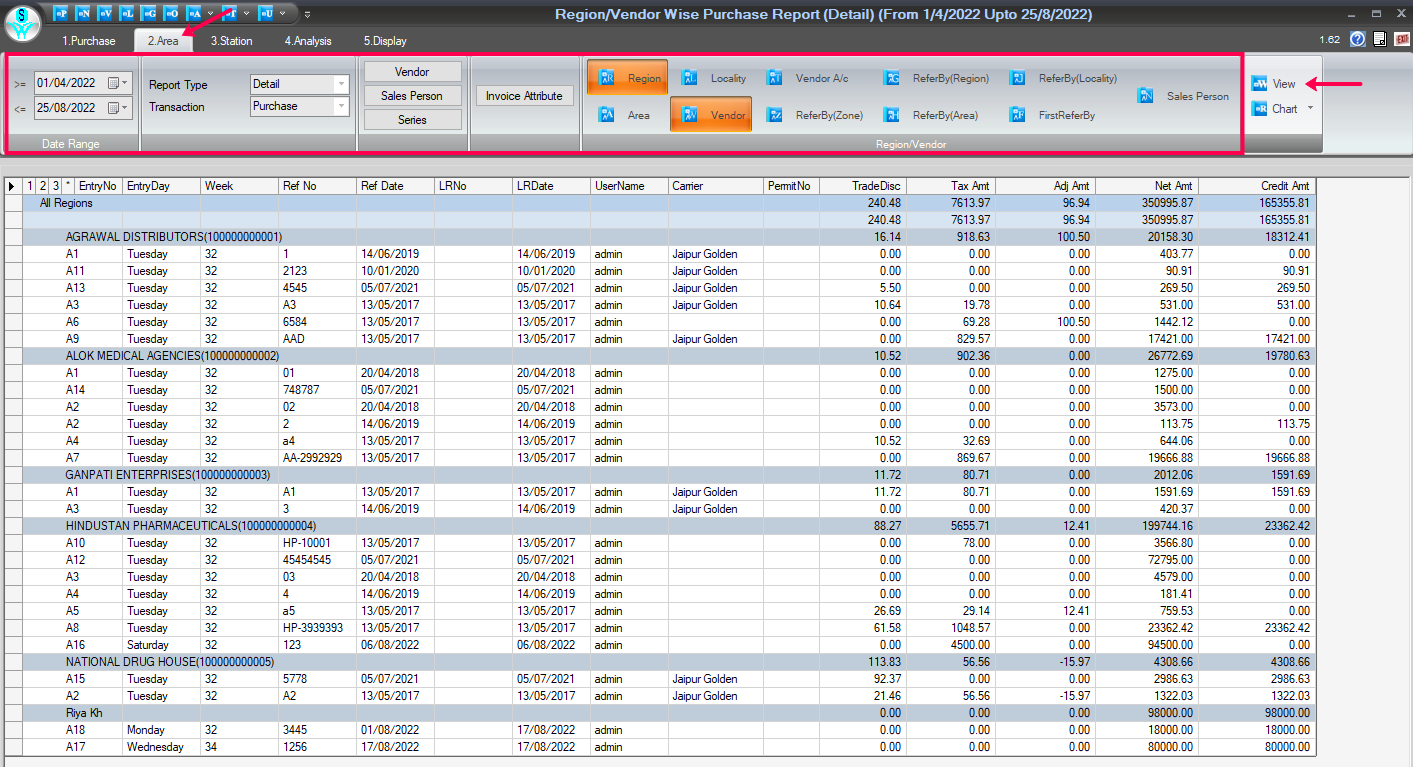Image resolution: width=1413 pixels, height=767 pixels.
Task: Click the V quick access icon
Action: 105,14
